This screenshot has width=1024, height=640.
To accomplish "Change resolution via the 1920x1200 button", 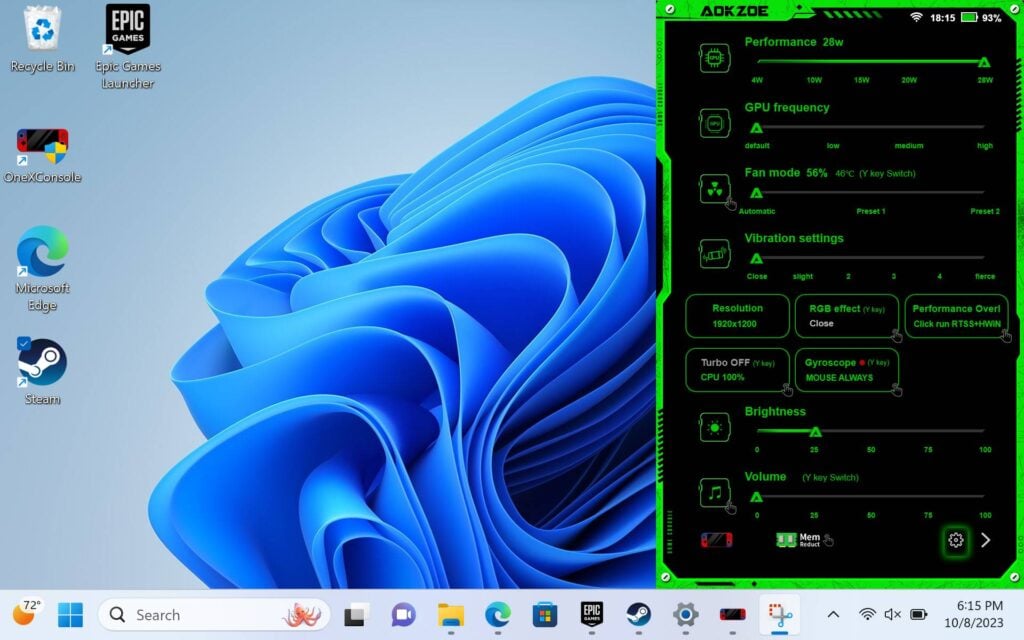I will click(x=736, y=315).
